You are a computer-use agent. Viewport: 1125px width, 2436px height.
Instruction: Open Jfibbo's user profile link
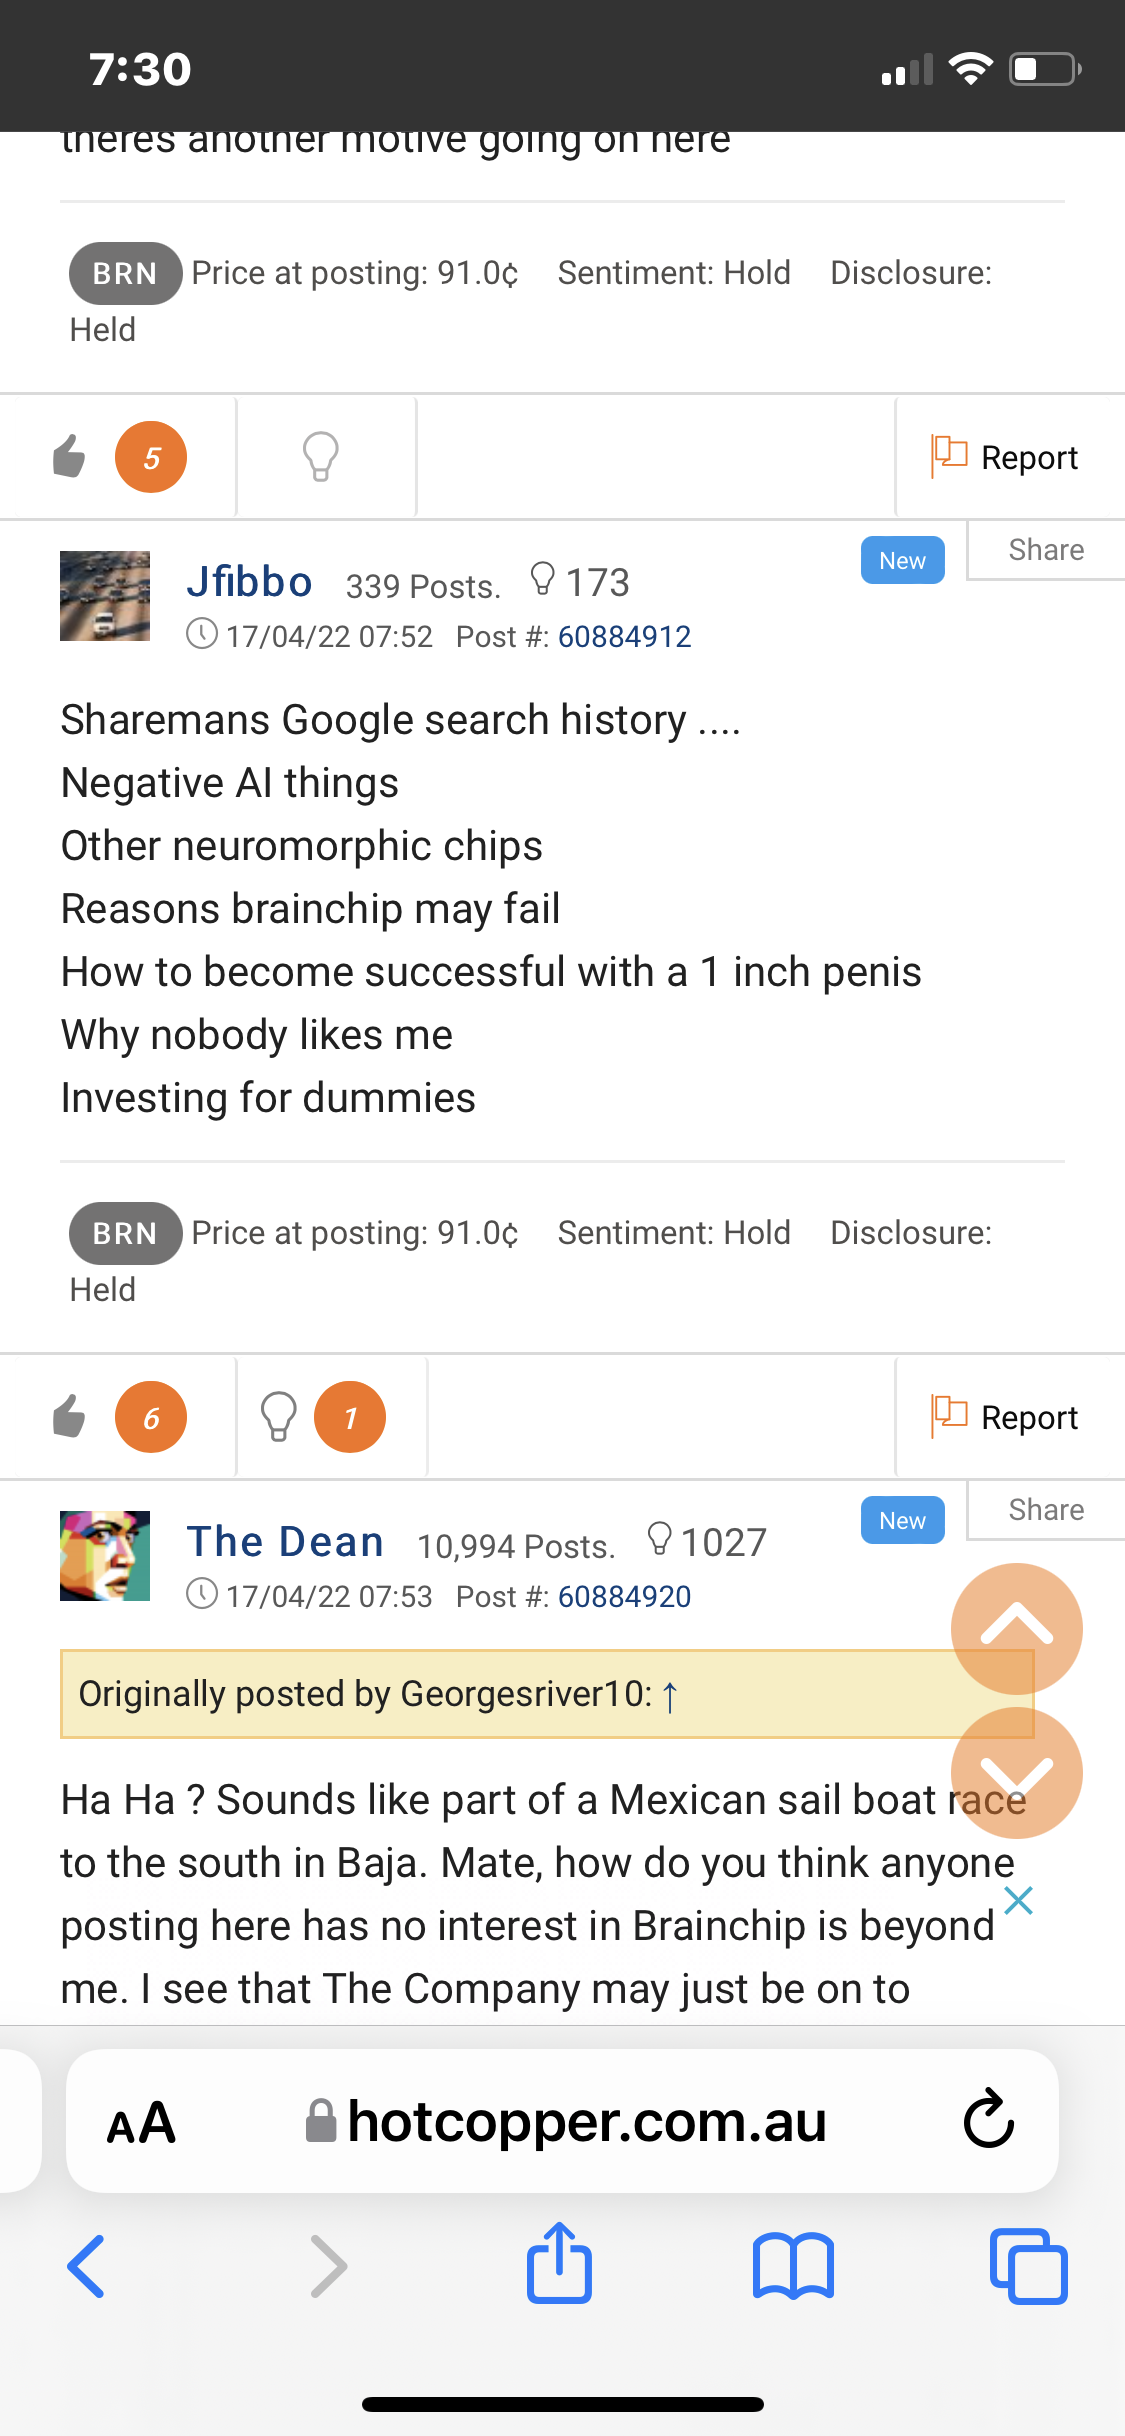[249, 582]
